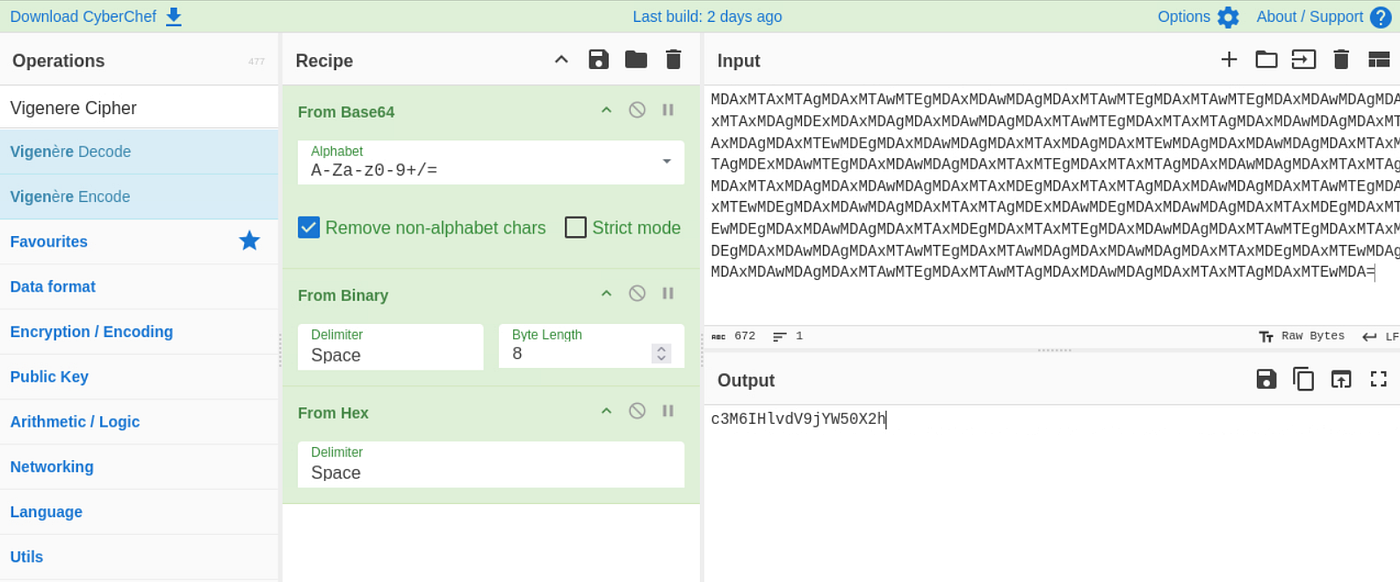1400x582 pixels.
Task: Click the Byte Length input field
Action: click(591, 346)
